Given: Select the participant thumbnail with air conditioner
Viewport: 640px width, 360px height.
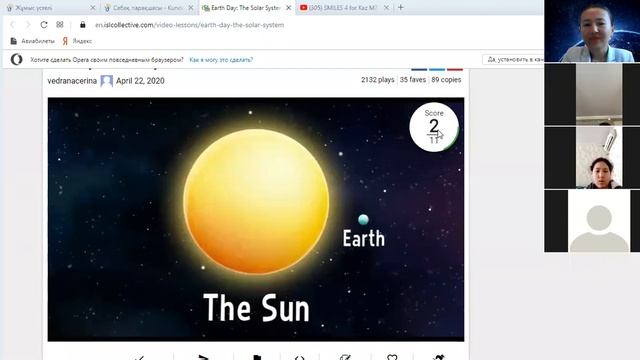Looking at the screenshot, I should (592, 158).
